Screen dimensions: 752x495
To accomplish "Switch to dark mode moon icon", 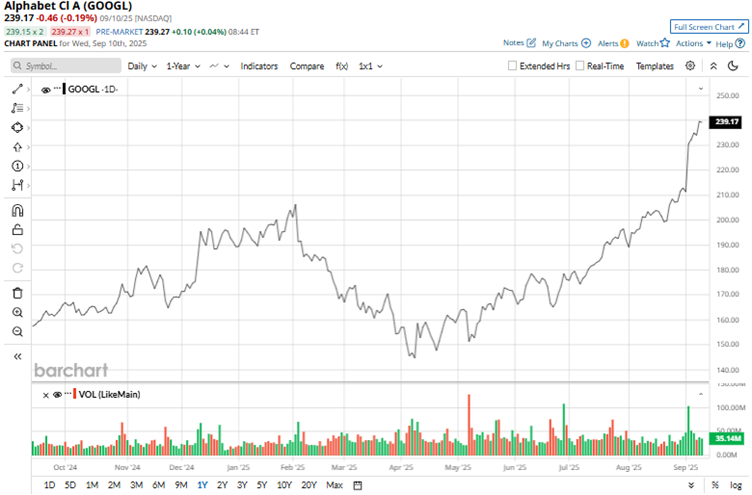I will pos(733,66).
